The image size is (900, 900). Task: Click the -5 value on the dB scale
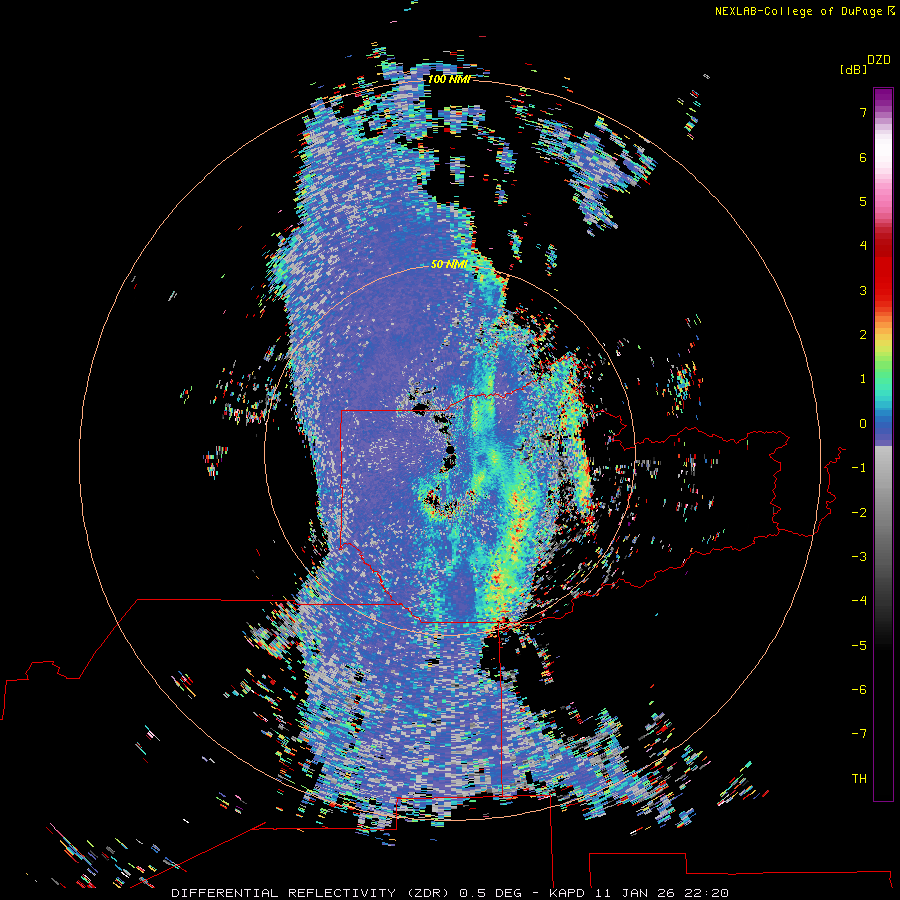pyautogui.click(x=859, y=646)
